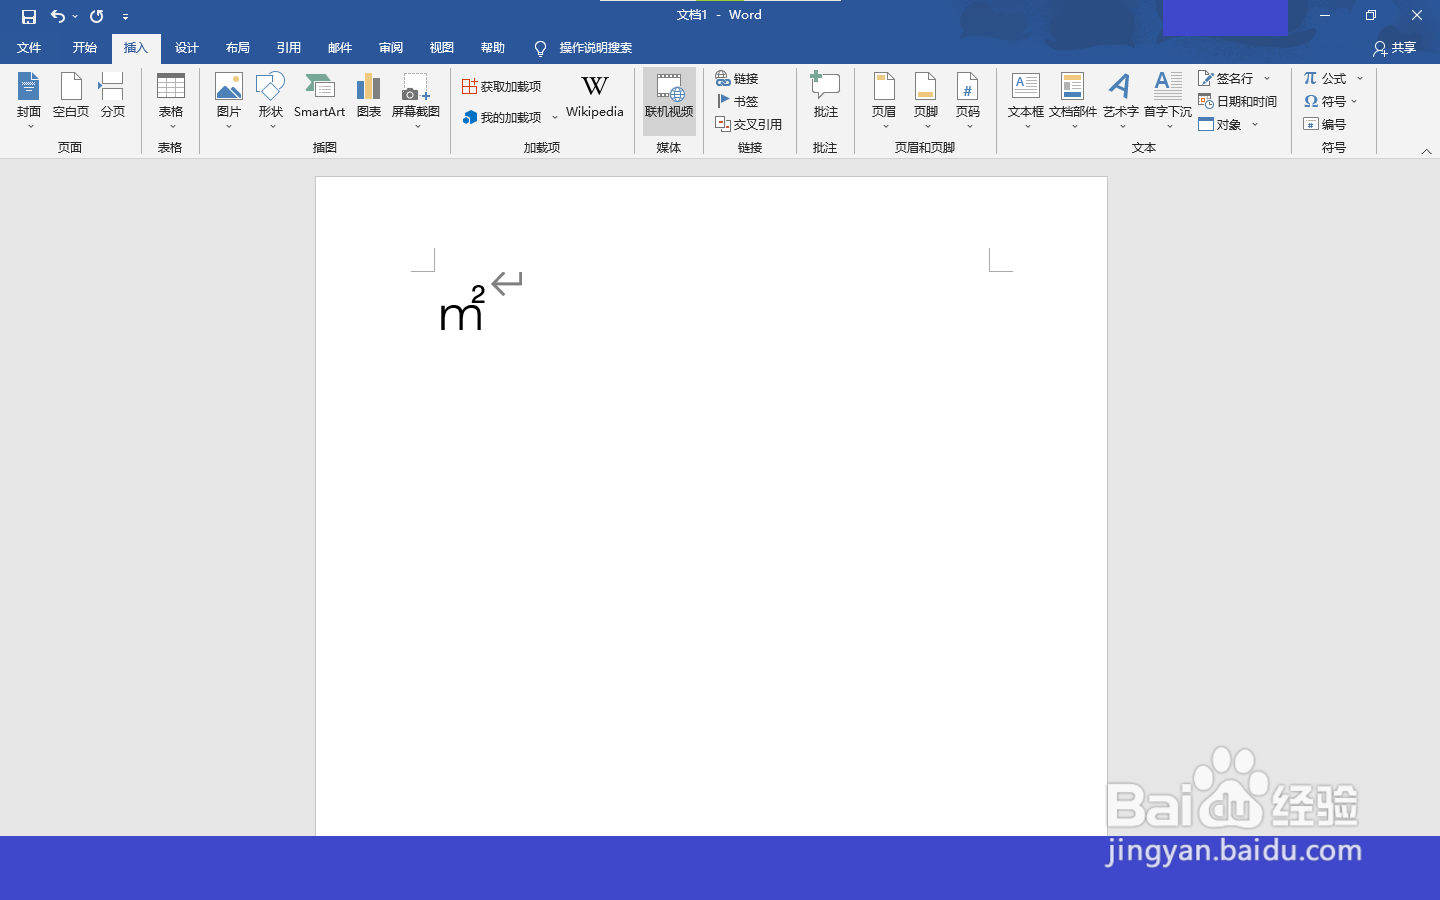1440x900 pixels.
Task: Click the 操作说明搜索 search box
Action: coord(584,48)
